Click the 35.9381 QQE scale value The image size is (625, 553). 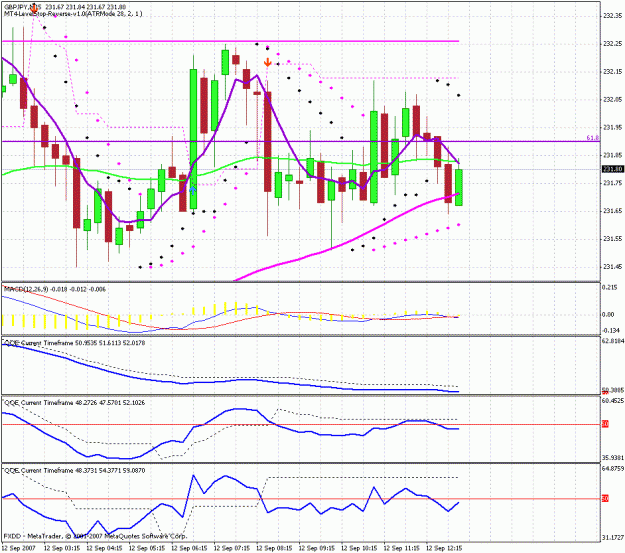click(613, 457)
